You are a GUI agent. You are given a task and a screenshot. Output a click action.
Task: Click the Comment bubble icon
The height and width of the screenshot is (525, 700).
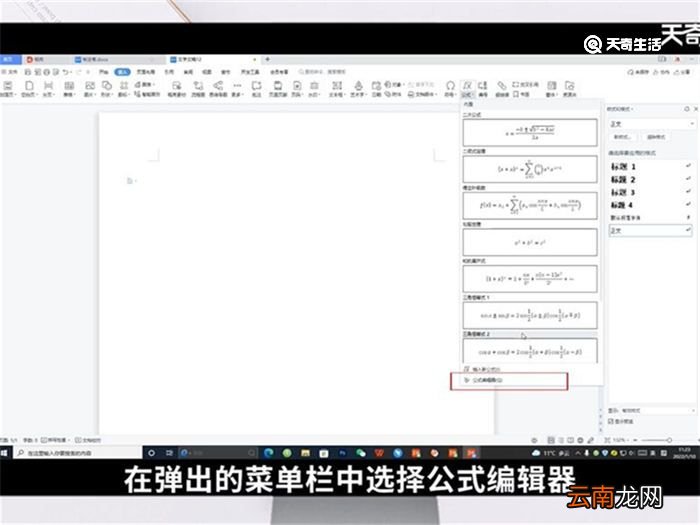click(256, 88)
